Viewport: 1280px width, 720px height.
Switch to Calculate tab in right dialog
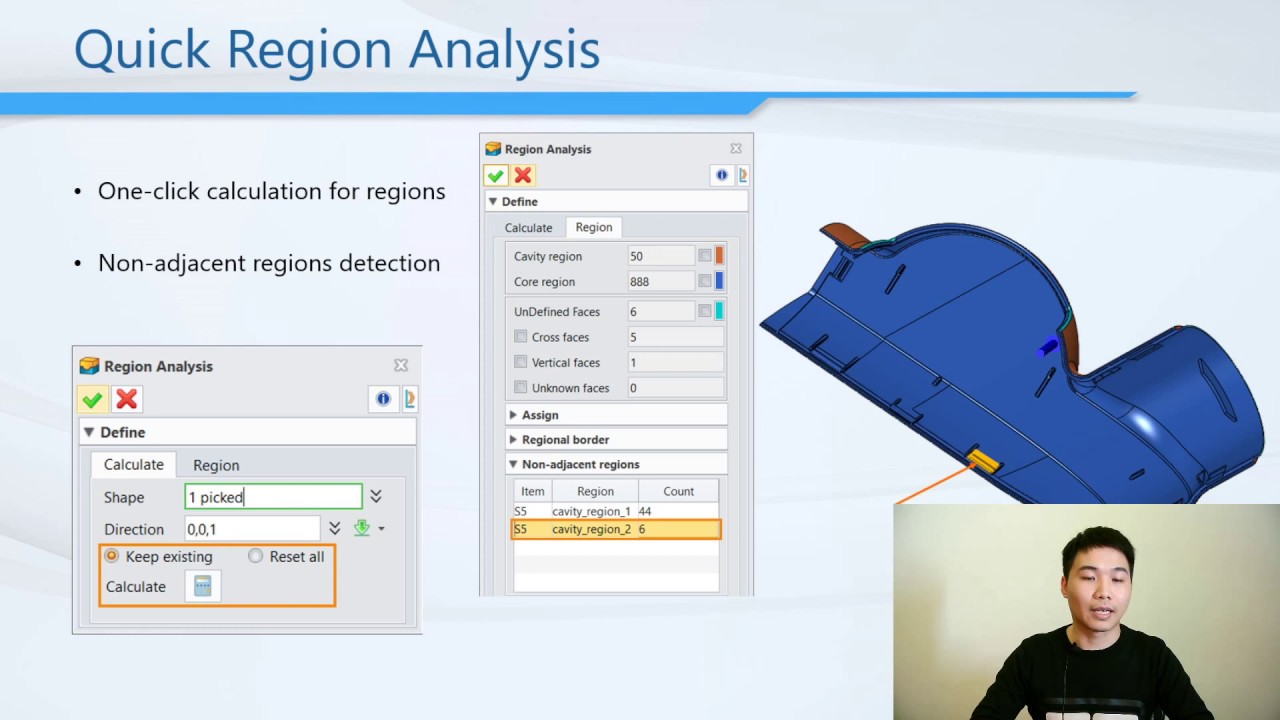(x=528, y=228)
